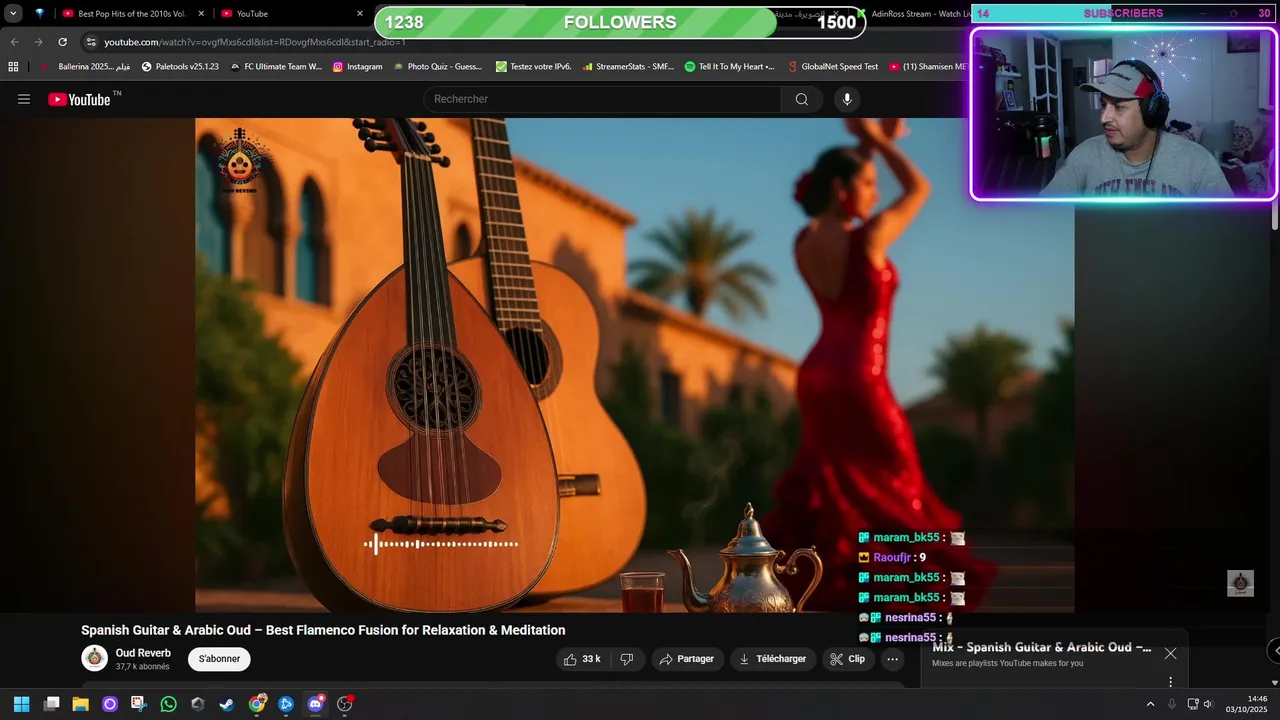The height and width of the screenshot is (720, 1280).
Task: Show hidden system tray icons
Action: [x=1150, y=704]
